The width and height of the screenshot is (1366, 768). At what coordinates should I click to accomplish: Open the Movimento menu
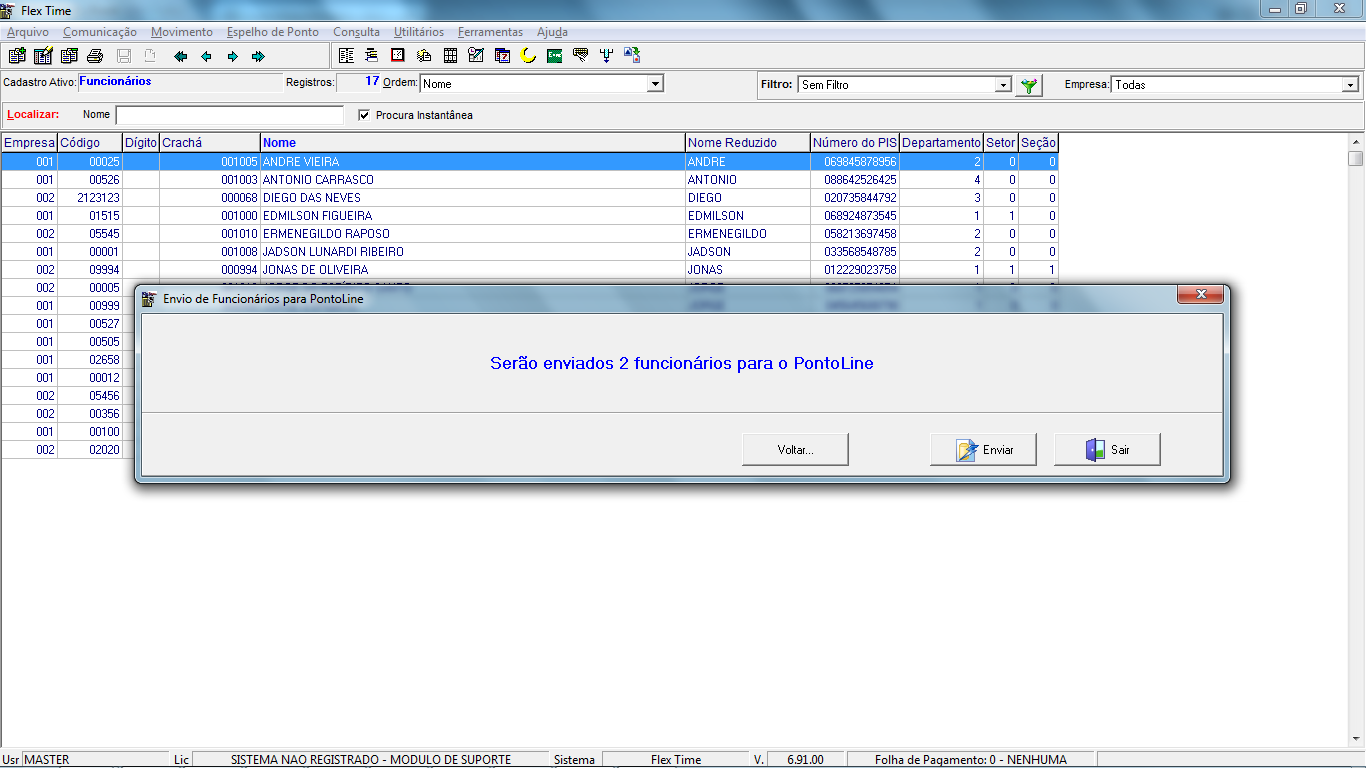coord(182,32)
